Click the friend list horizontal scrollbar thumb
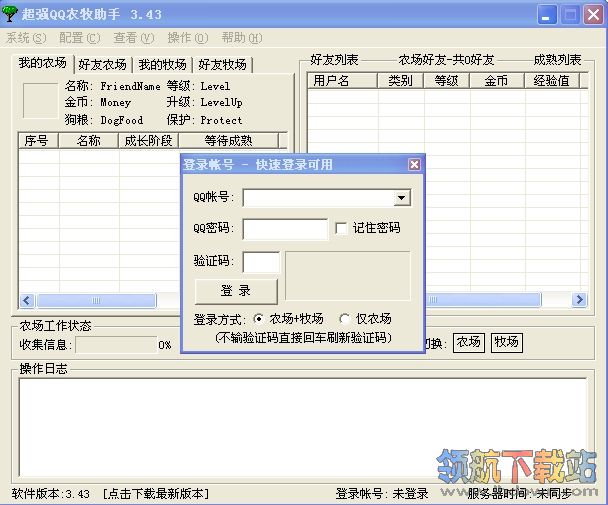The height and width of the screenshot is (505, 608). [483, 300]
